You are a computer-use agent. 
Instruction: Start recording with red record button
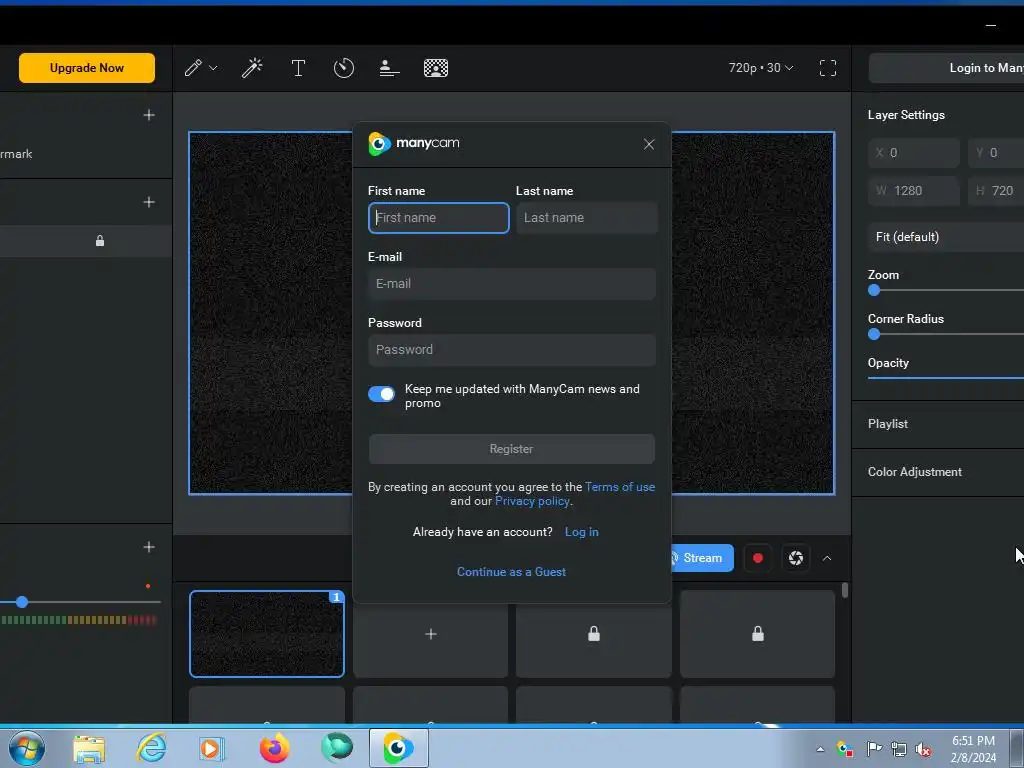pyautogui.click(x=758, y=558)
